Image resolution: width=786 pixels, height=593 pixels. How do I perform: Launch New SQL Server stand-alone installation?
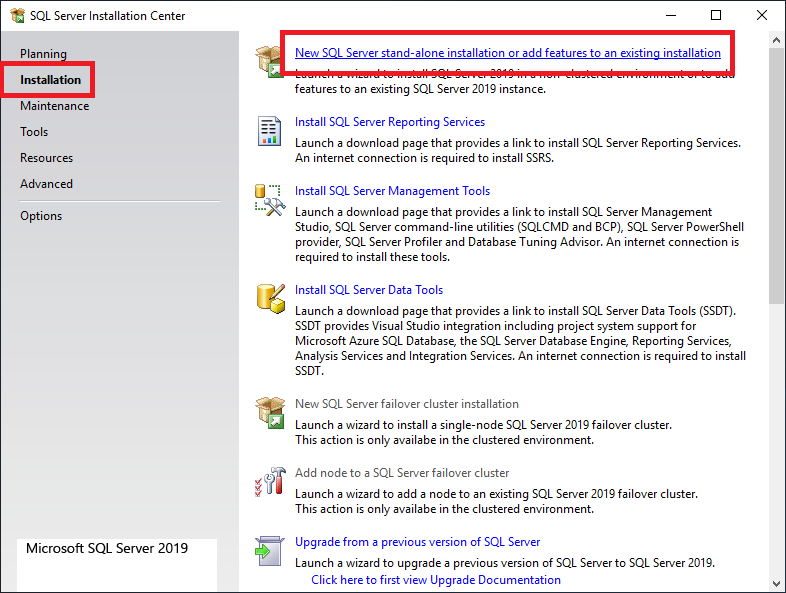click(507, 53)
